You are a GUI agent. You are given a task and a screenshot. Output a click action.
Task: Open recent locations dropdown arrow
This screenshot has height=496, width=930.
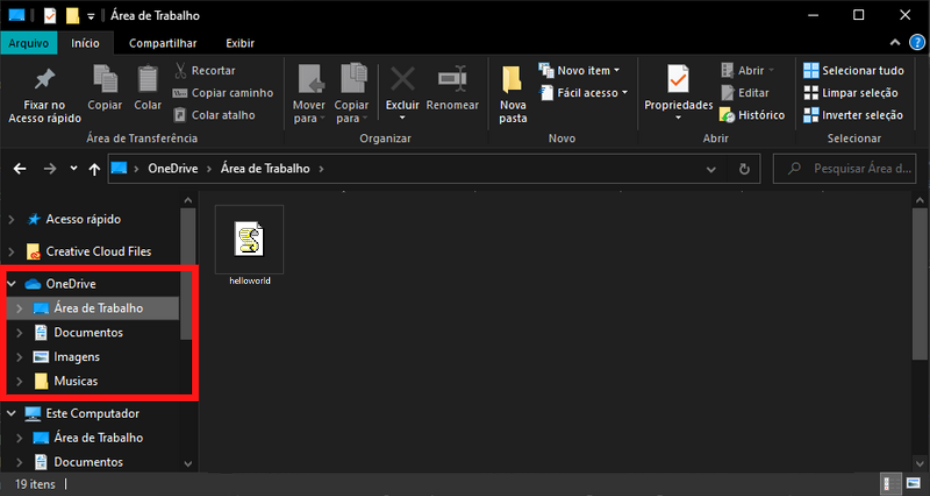(74, 168)
